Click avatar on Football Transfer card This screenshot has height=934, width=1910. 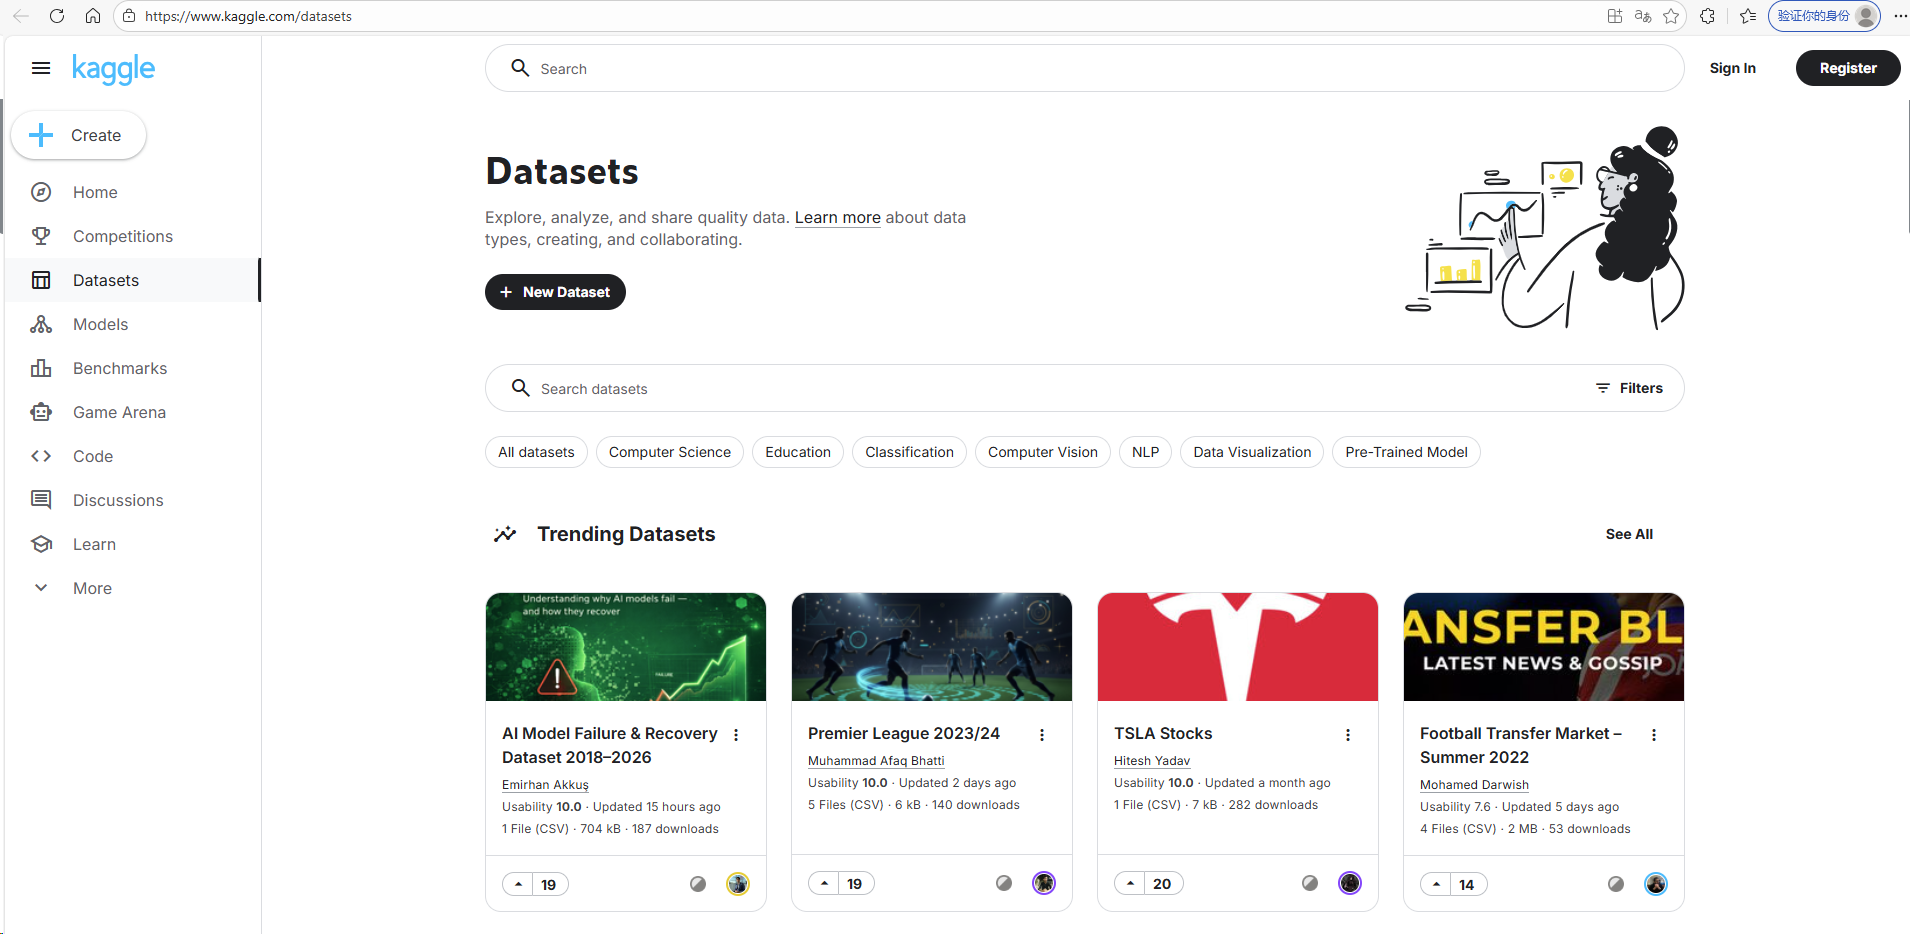pos(1656,884)
